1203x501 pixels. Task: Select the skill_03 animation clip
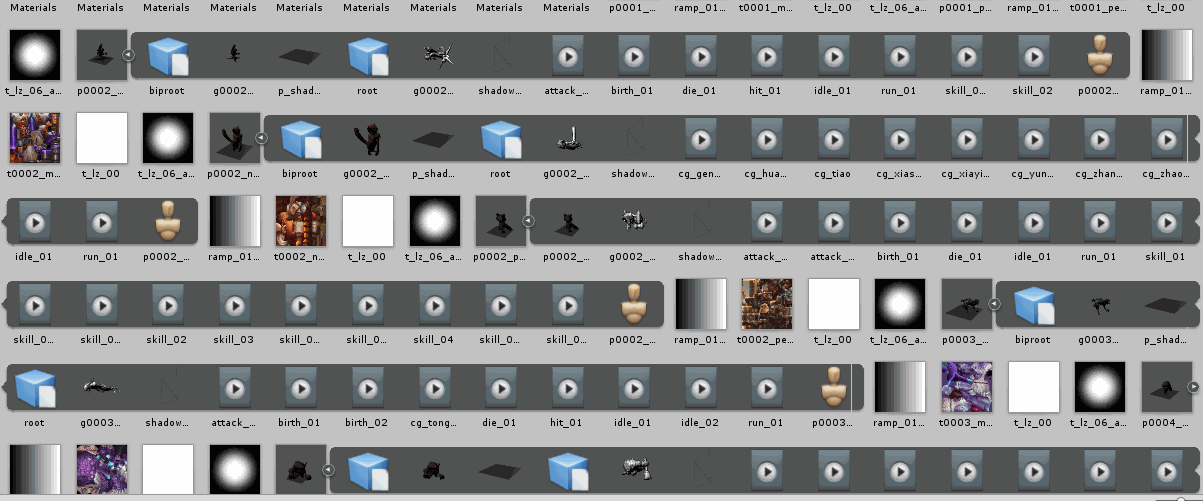[234, 304]
